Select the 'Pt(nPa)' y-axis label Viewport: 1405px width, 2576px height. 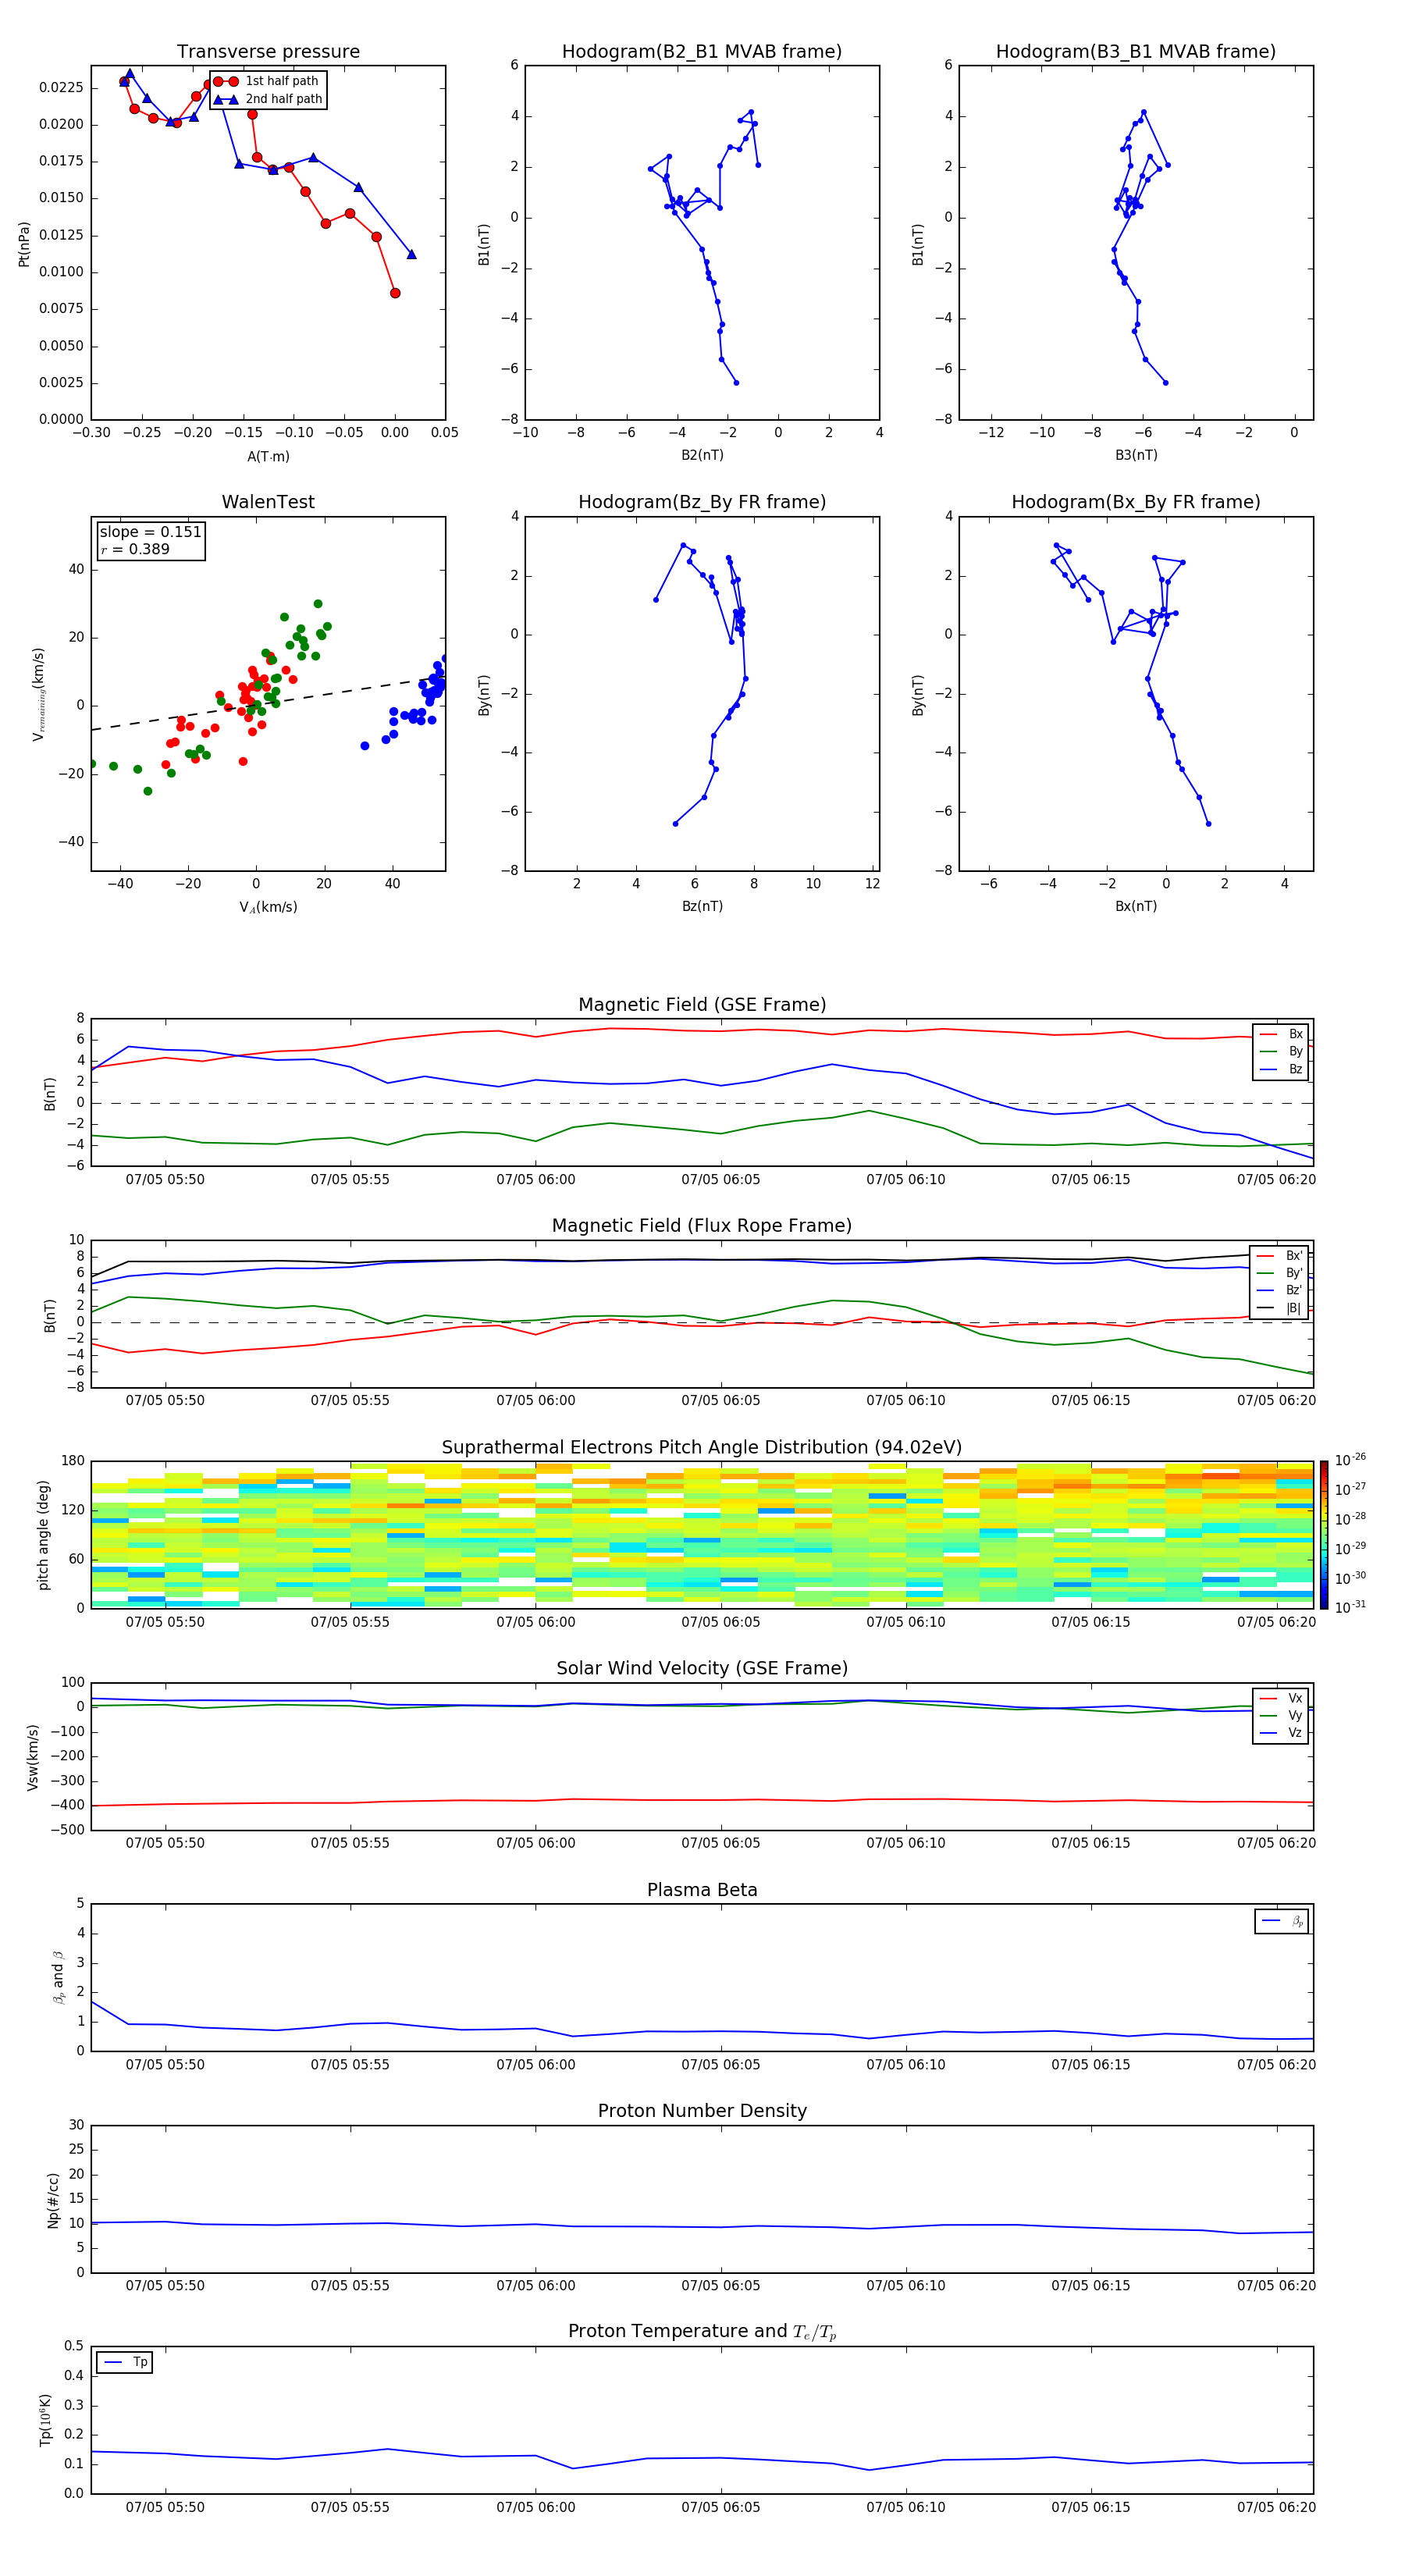[24, 243]
